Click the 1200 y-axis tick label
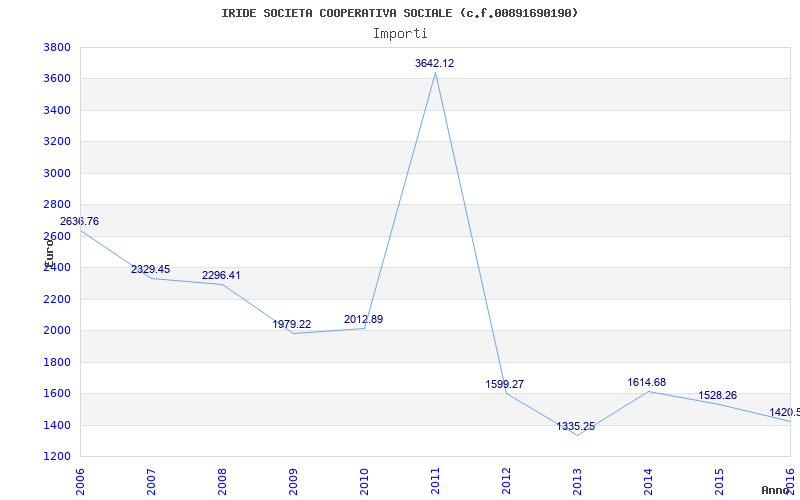The height and width of the screenshot is (500, 800). (57, 456)
